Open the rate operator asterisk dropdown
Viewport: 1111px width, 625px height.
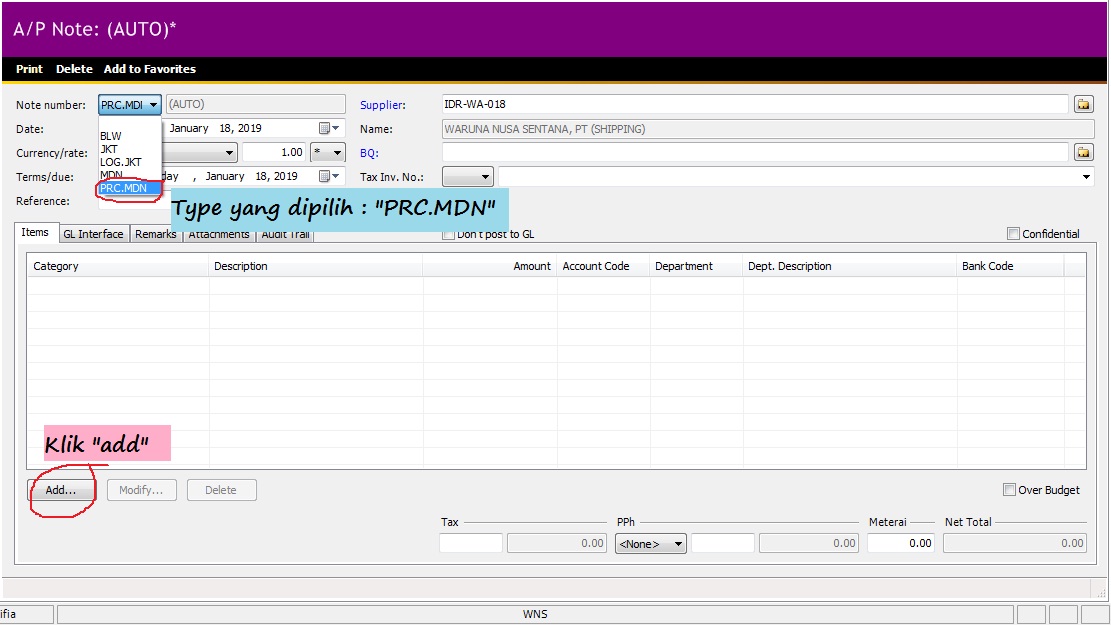pos(327,153)
